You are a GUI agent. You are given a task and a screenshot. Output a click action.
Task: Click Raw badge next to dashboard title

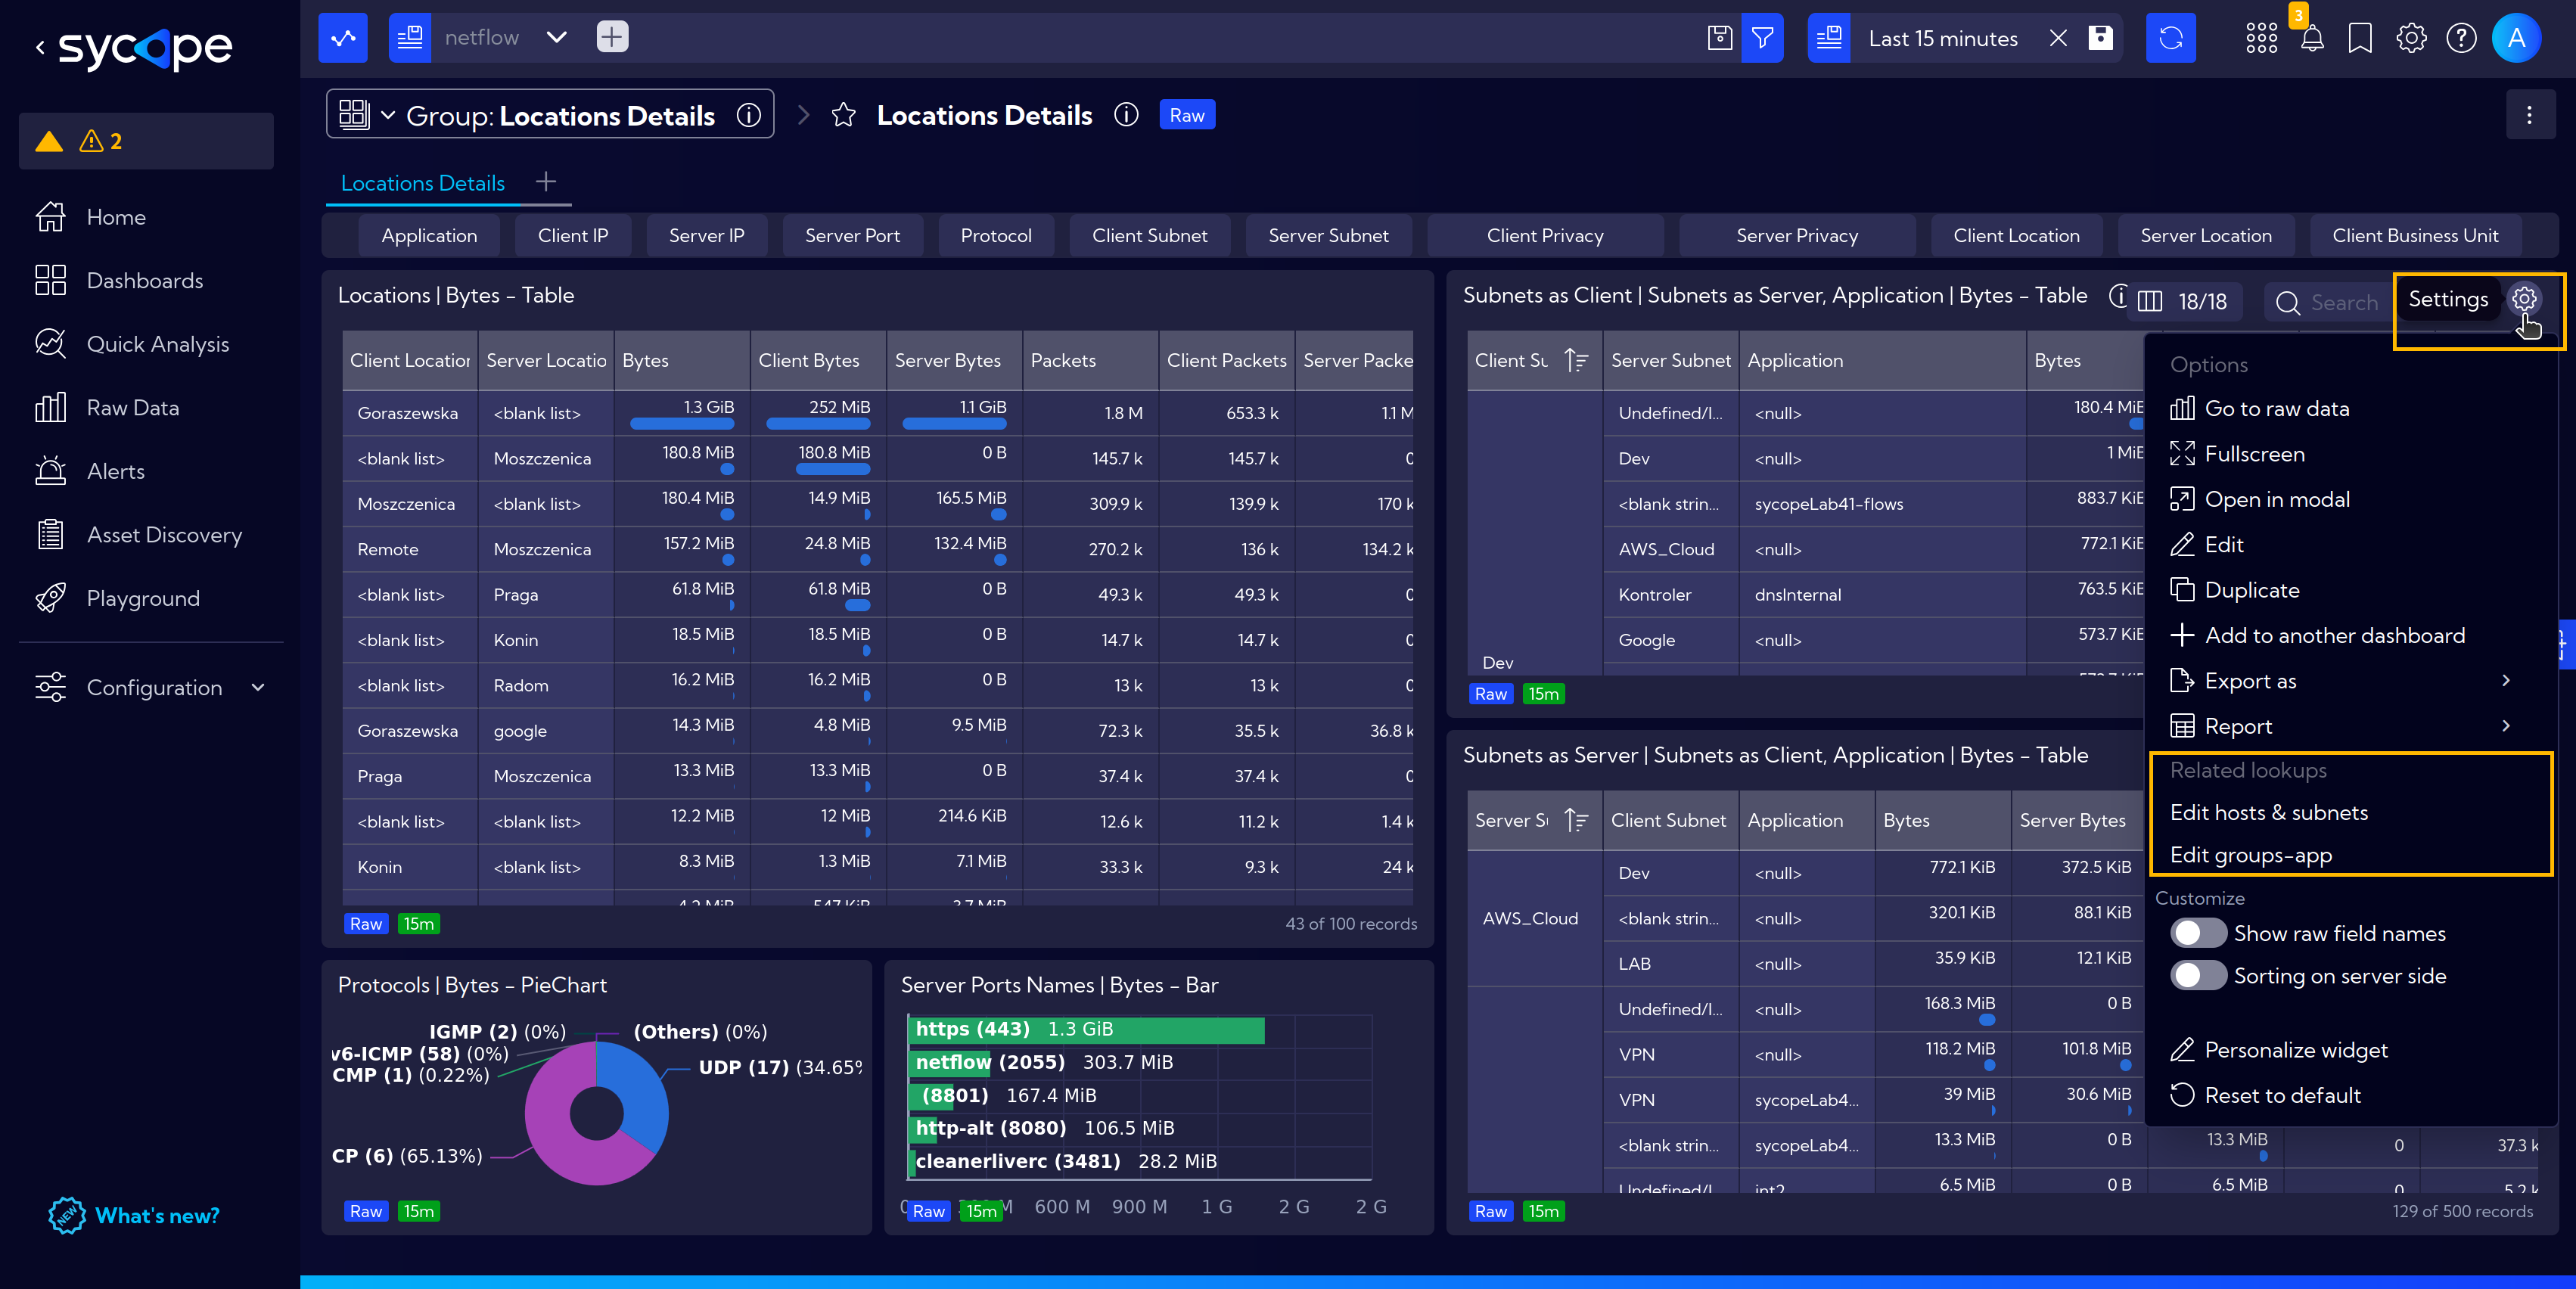(x=1187, y=115)
